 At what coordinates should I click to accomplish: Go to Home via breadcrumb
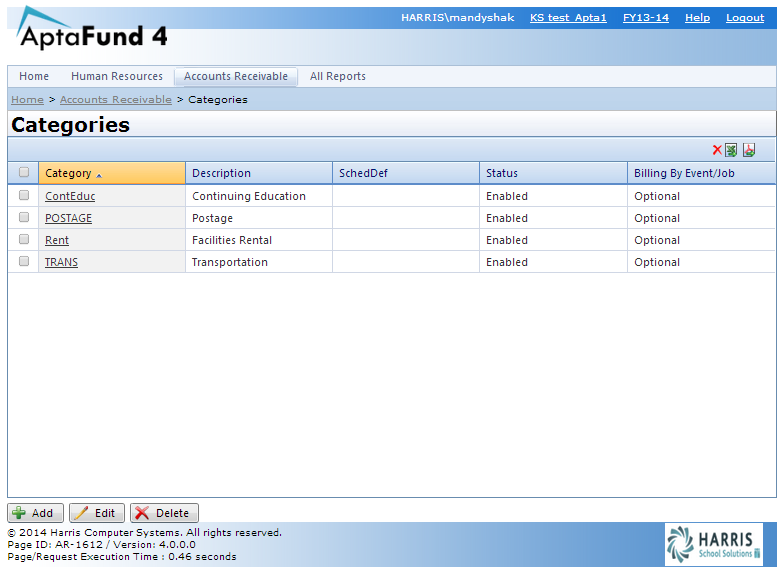point(27,99)
